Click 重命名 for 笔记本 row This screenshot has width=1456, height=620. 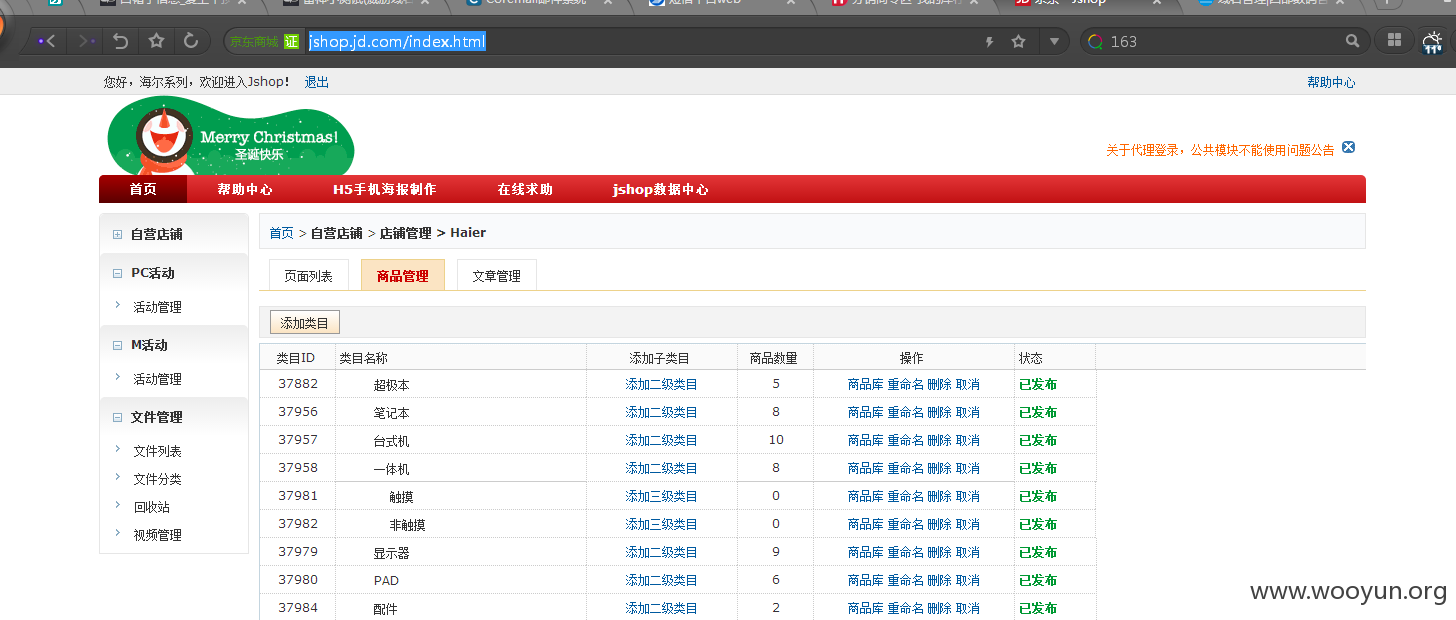coord(905,412)
